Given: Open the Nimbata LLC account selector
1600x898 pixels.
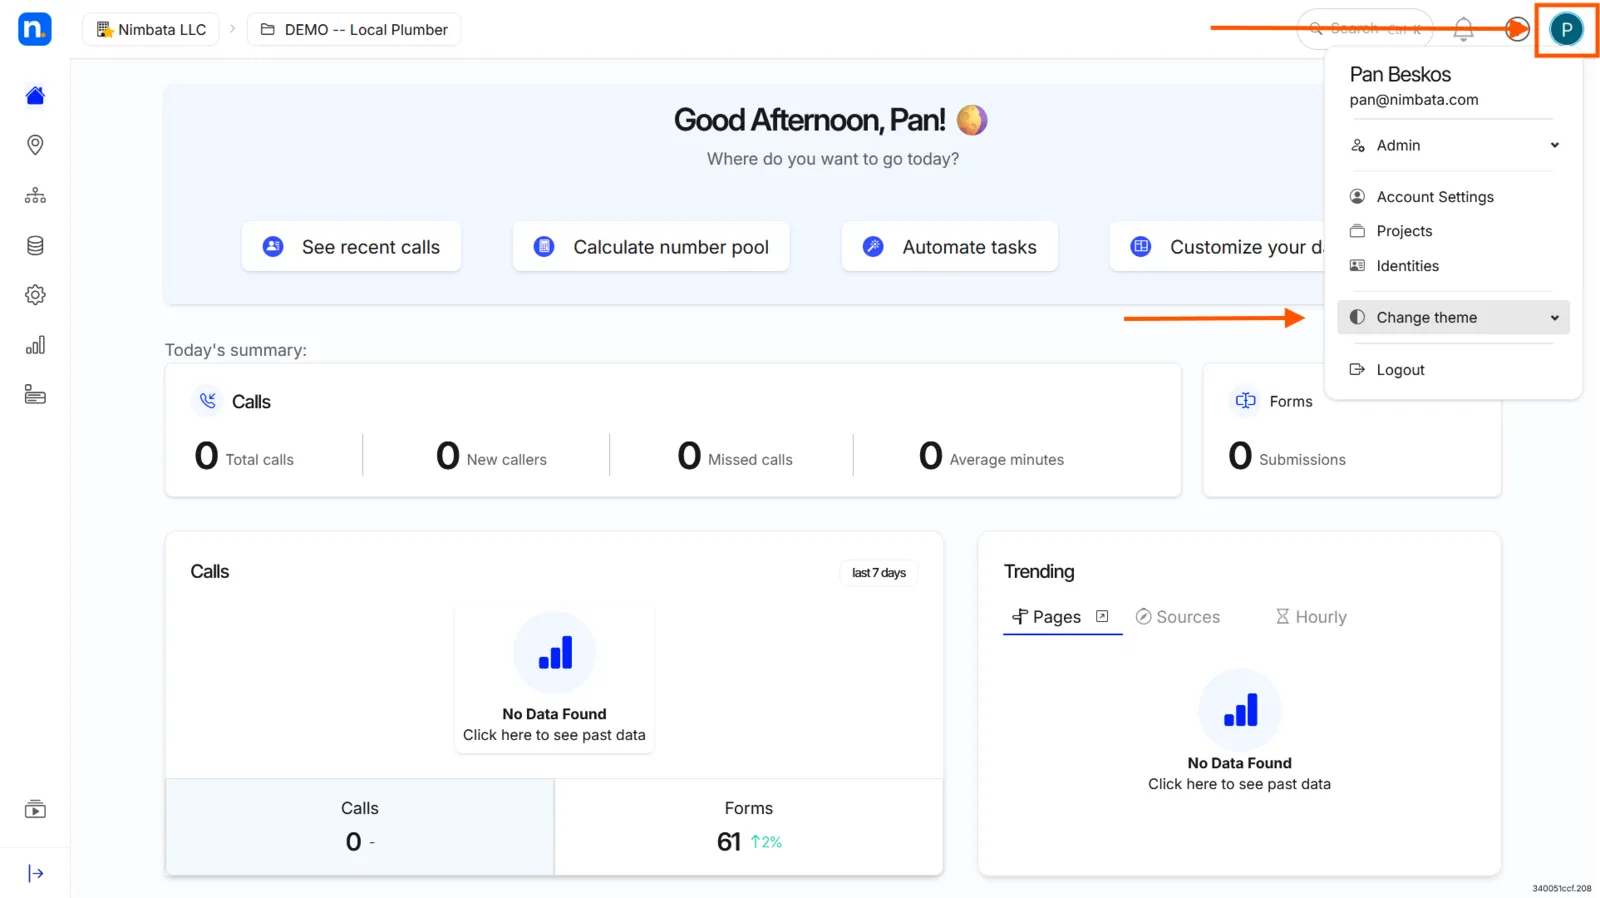Looking at the screenshot, I should pyautogui.click(x=151, y=29).
